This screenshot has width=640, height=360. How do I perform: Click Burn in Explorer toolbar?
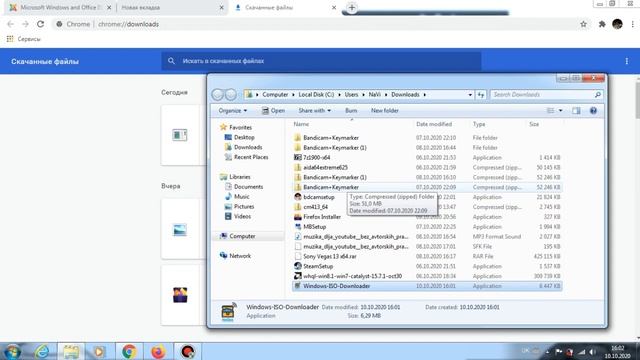(x=351, y=111)
